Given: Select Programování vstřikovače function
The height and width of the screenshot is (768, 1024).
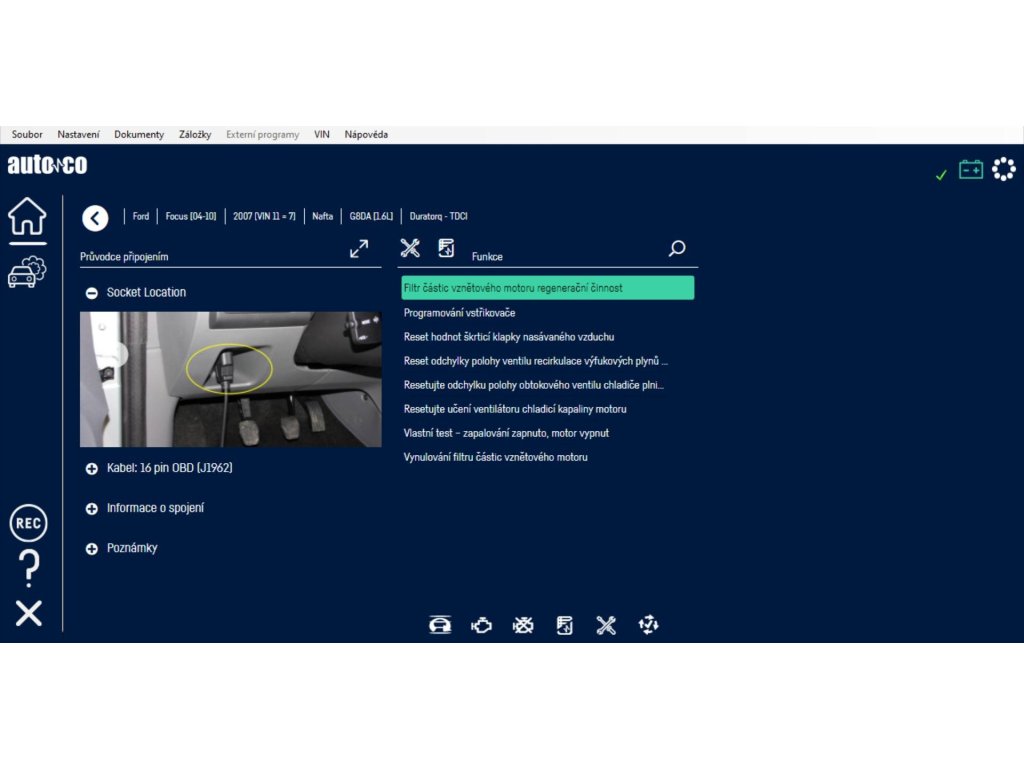Looking at the screenshot, I should pos(459,313).
